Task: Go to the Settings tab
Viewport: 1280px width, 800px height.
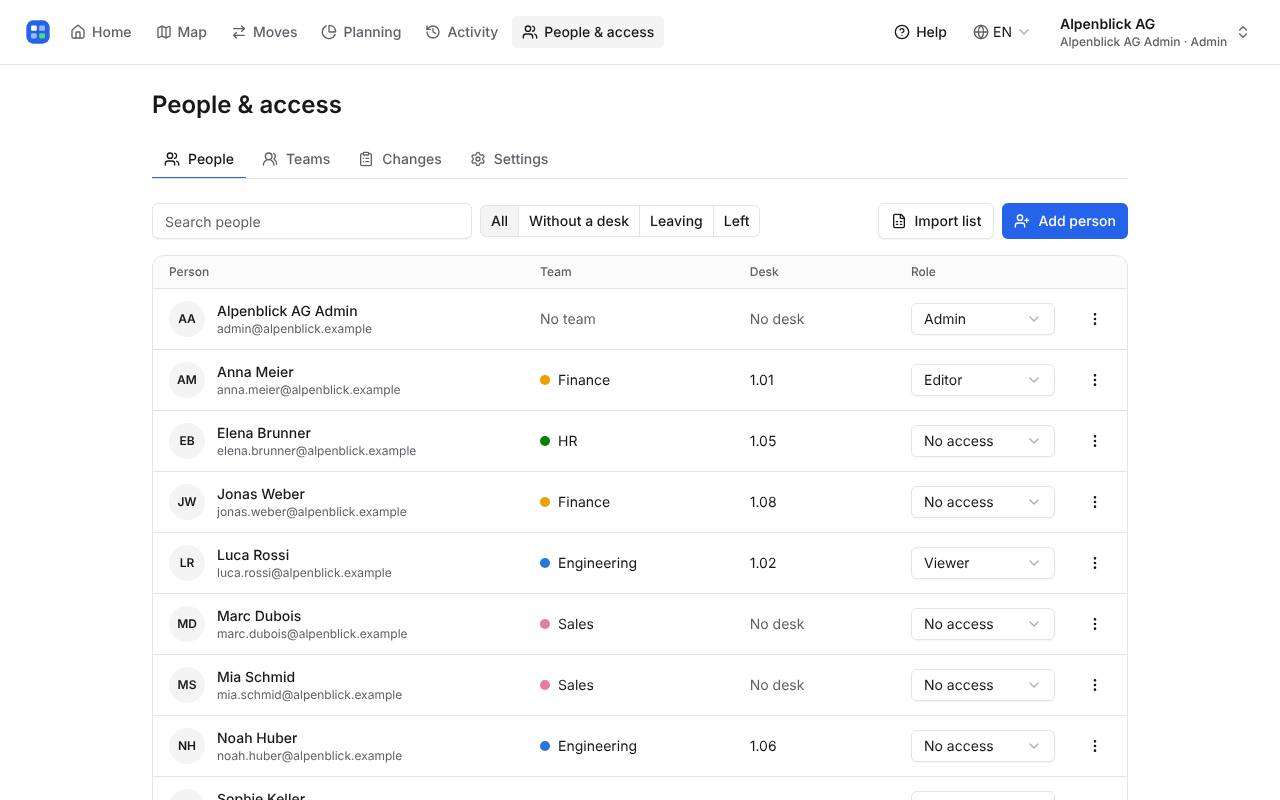Action: pyautogui.click(x=510, y=159)
